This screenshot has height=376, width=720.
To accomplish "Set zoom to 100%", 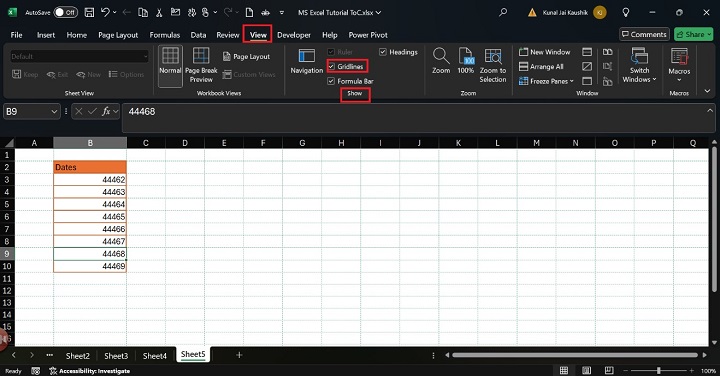I will (465, 61).
